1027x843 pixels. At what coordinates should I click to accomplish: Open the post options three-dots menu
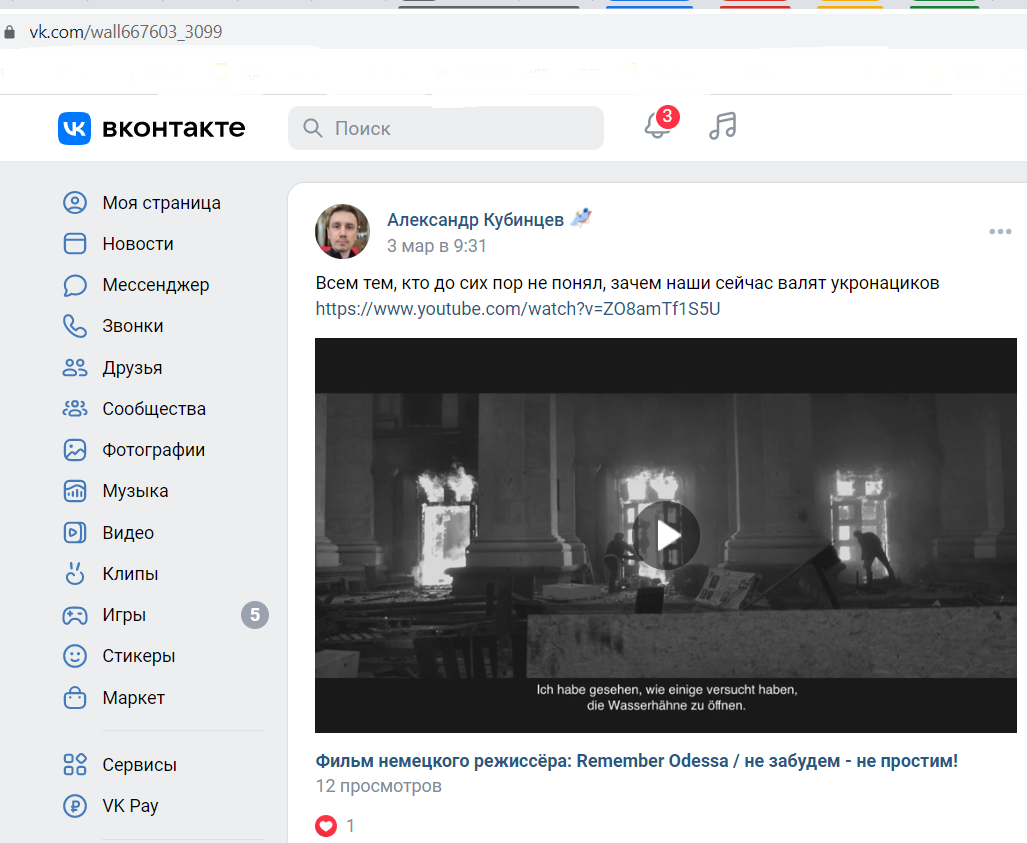pyautogui.click(x=1000, y=231)
